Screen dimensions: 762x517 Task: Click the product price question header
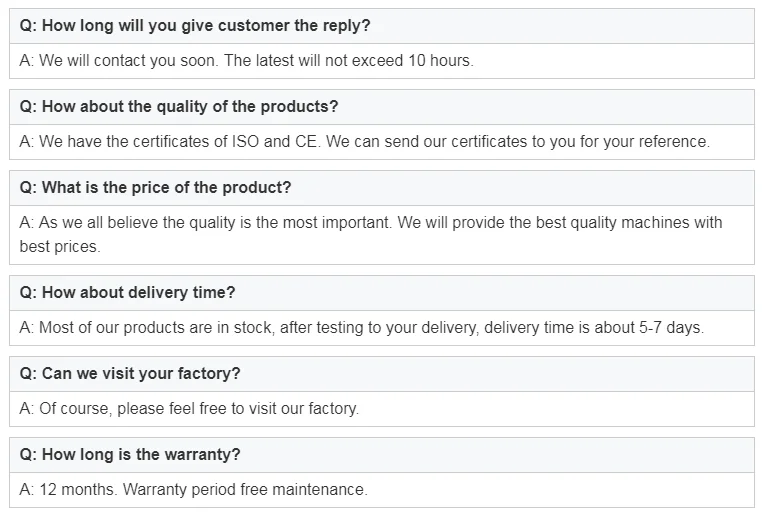(x=155, y=188)
